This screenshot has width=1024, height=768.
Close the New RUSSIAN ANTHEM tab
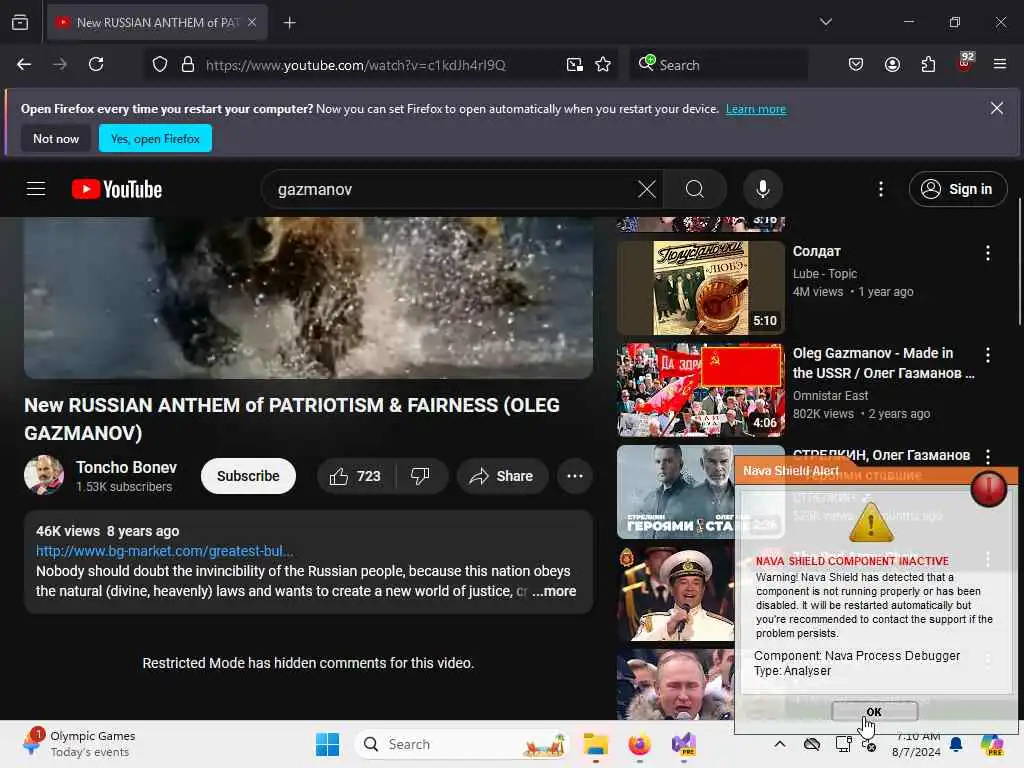pos(252,22)
